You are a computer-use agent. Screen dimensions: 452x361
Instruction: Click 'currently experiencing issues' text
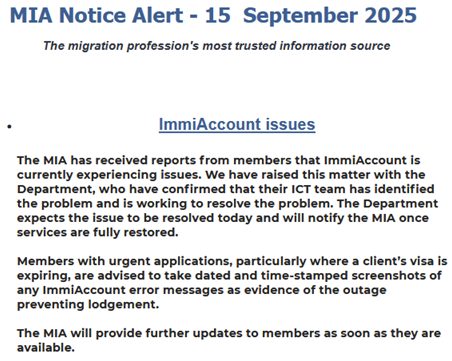[x=109, y=175]
